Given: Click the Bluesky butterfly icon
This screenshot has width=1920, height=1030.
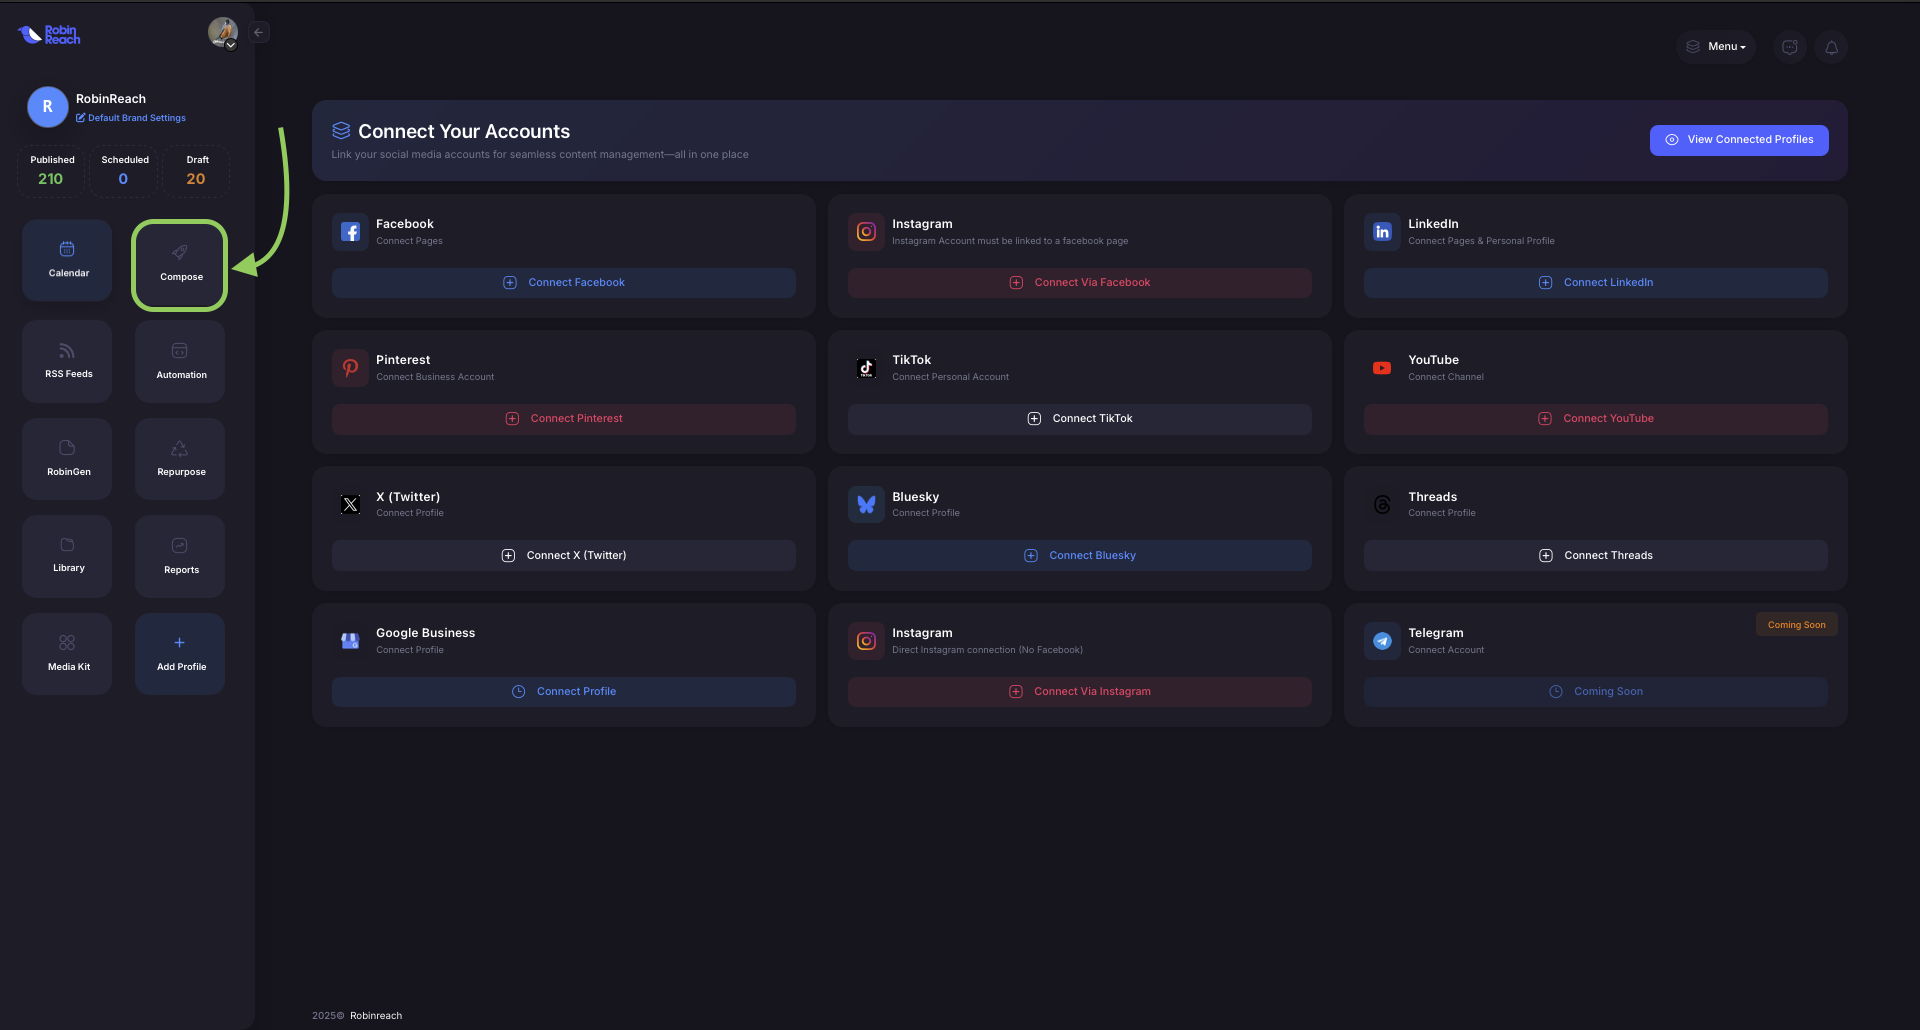Looking at the screenshot, I should (866, 505).
